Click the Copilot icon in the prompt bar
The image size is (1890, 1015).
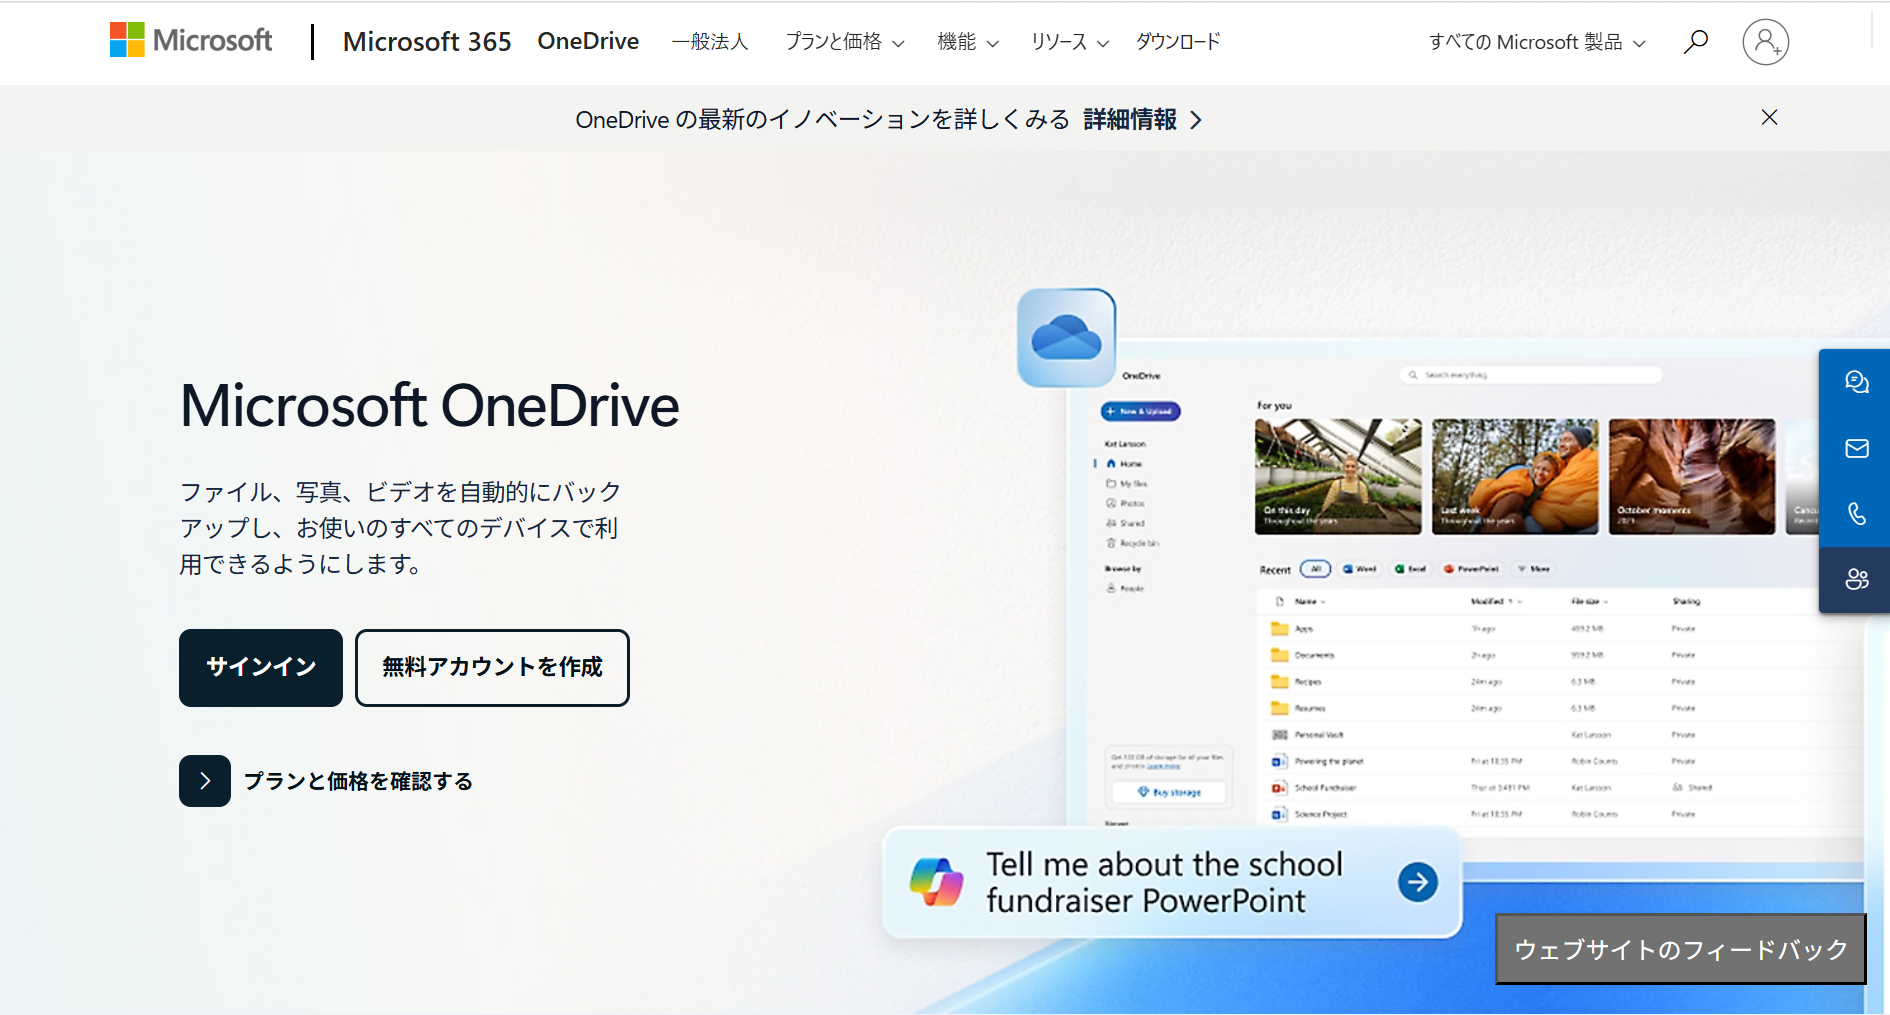[936, 881]
